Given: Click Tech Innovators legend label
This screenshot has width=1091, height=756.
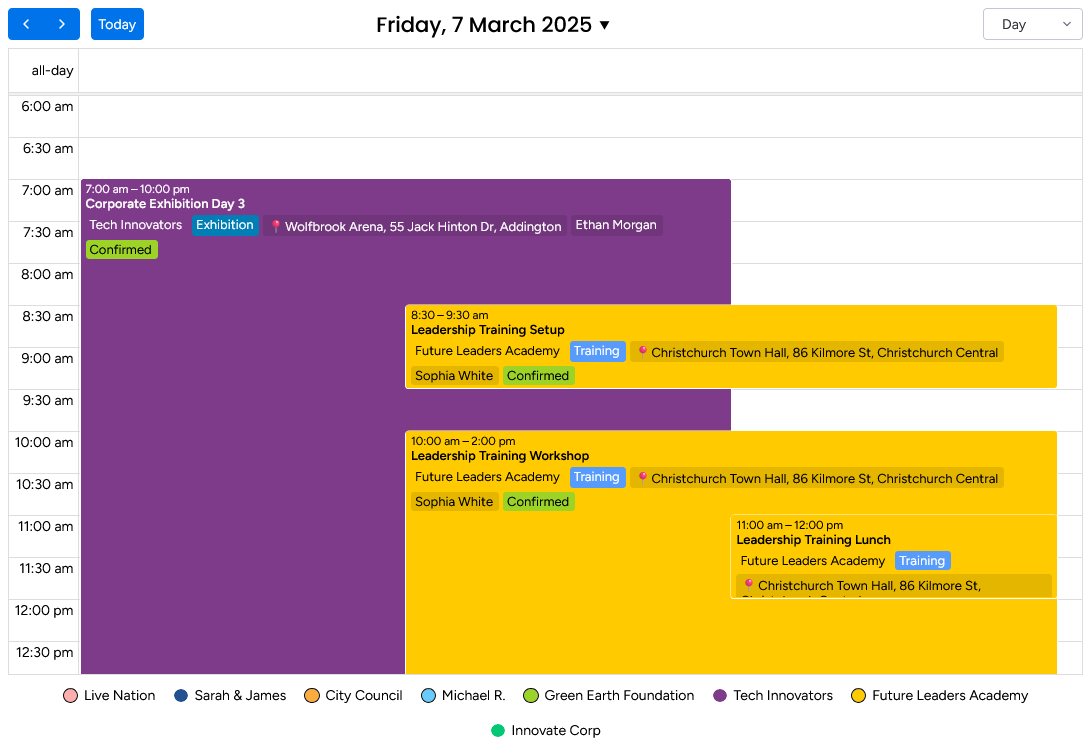Looking at the screenshot, I should [783, 695].
